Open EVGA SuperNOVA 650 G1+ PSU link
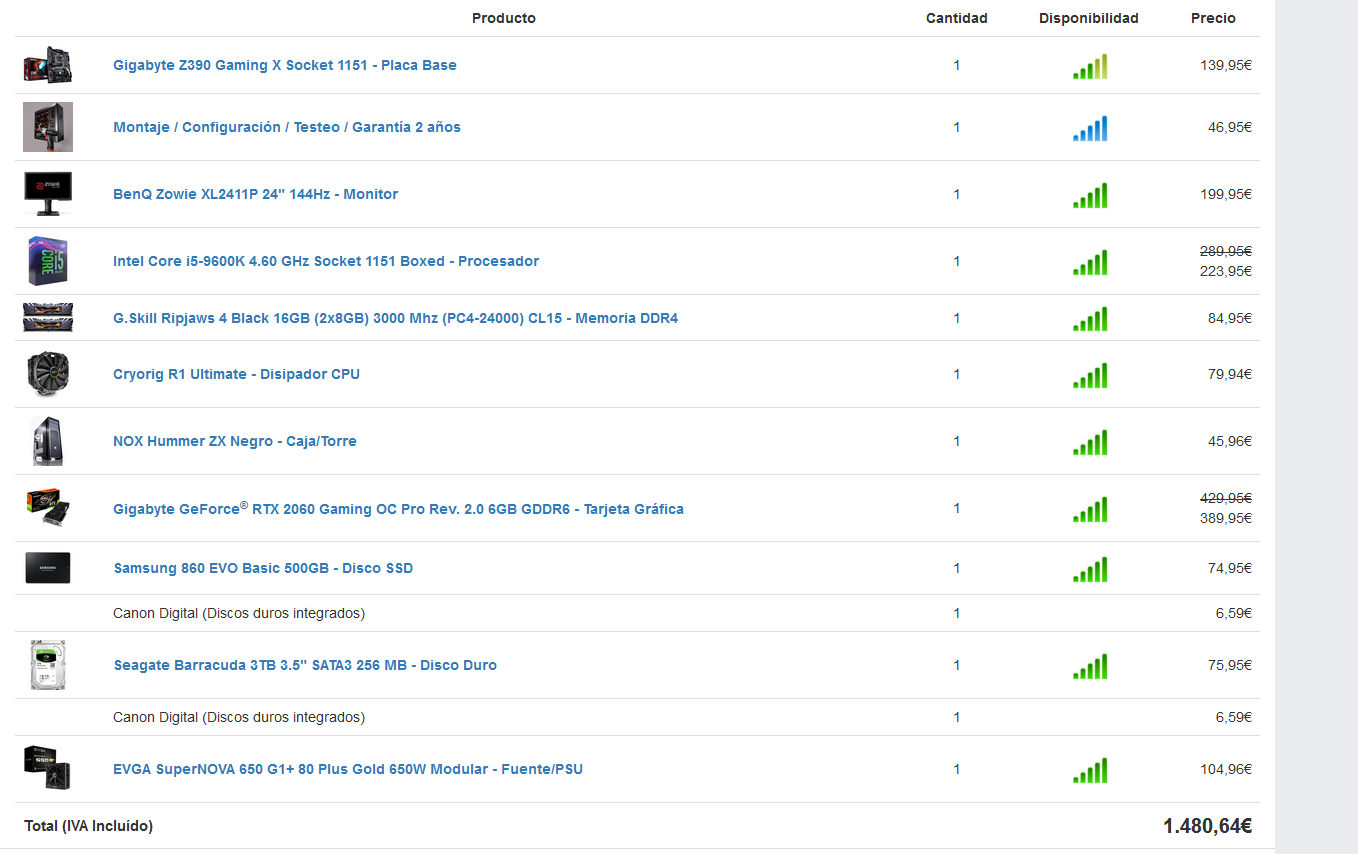 [348, 769]
